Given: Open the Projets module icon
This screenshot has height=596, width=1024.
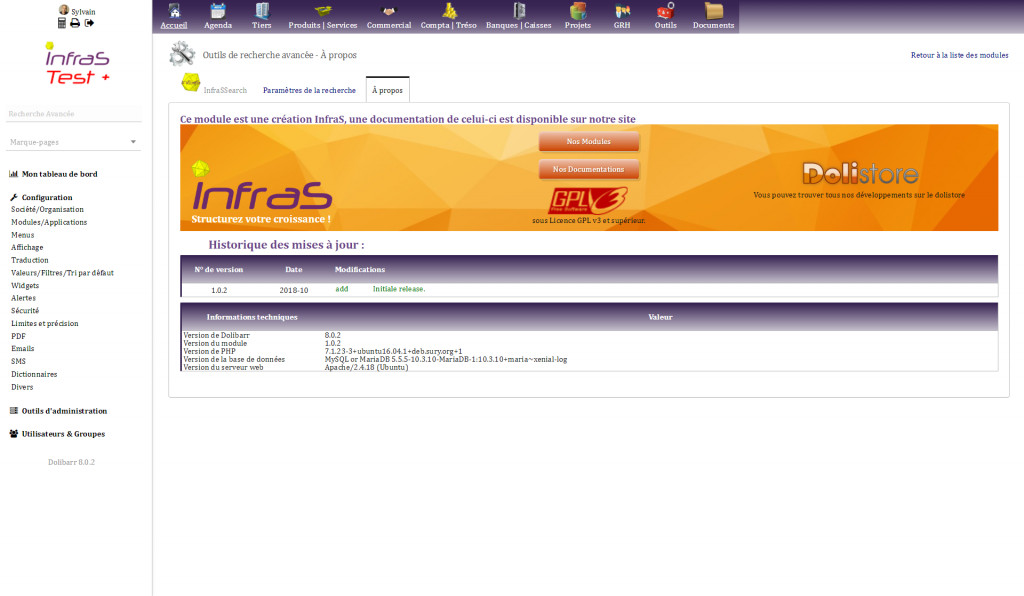Looking at the screenshot, I should 577,10.
